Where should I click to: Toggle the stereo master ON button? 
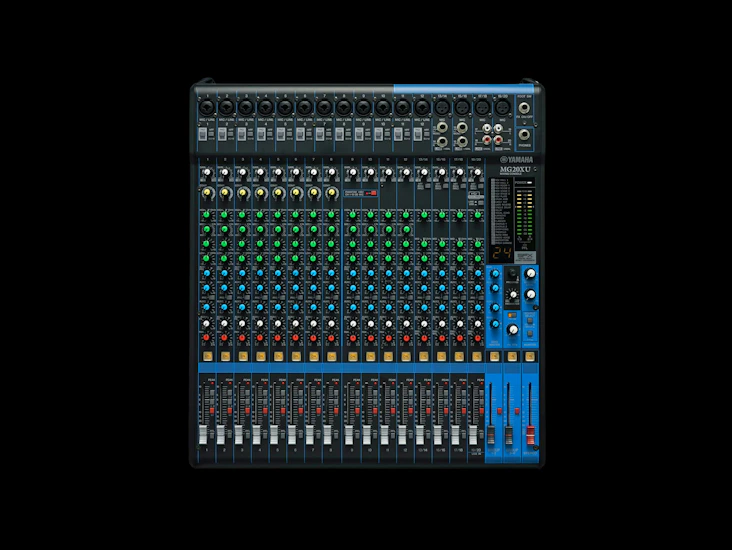click(x=530, y=356)
